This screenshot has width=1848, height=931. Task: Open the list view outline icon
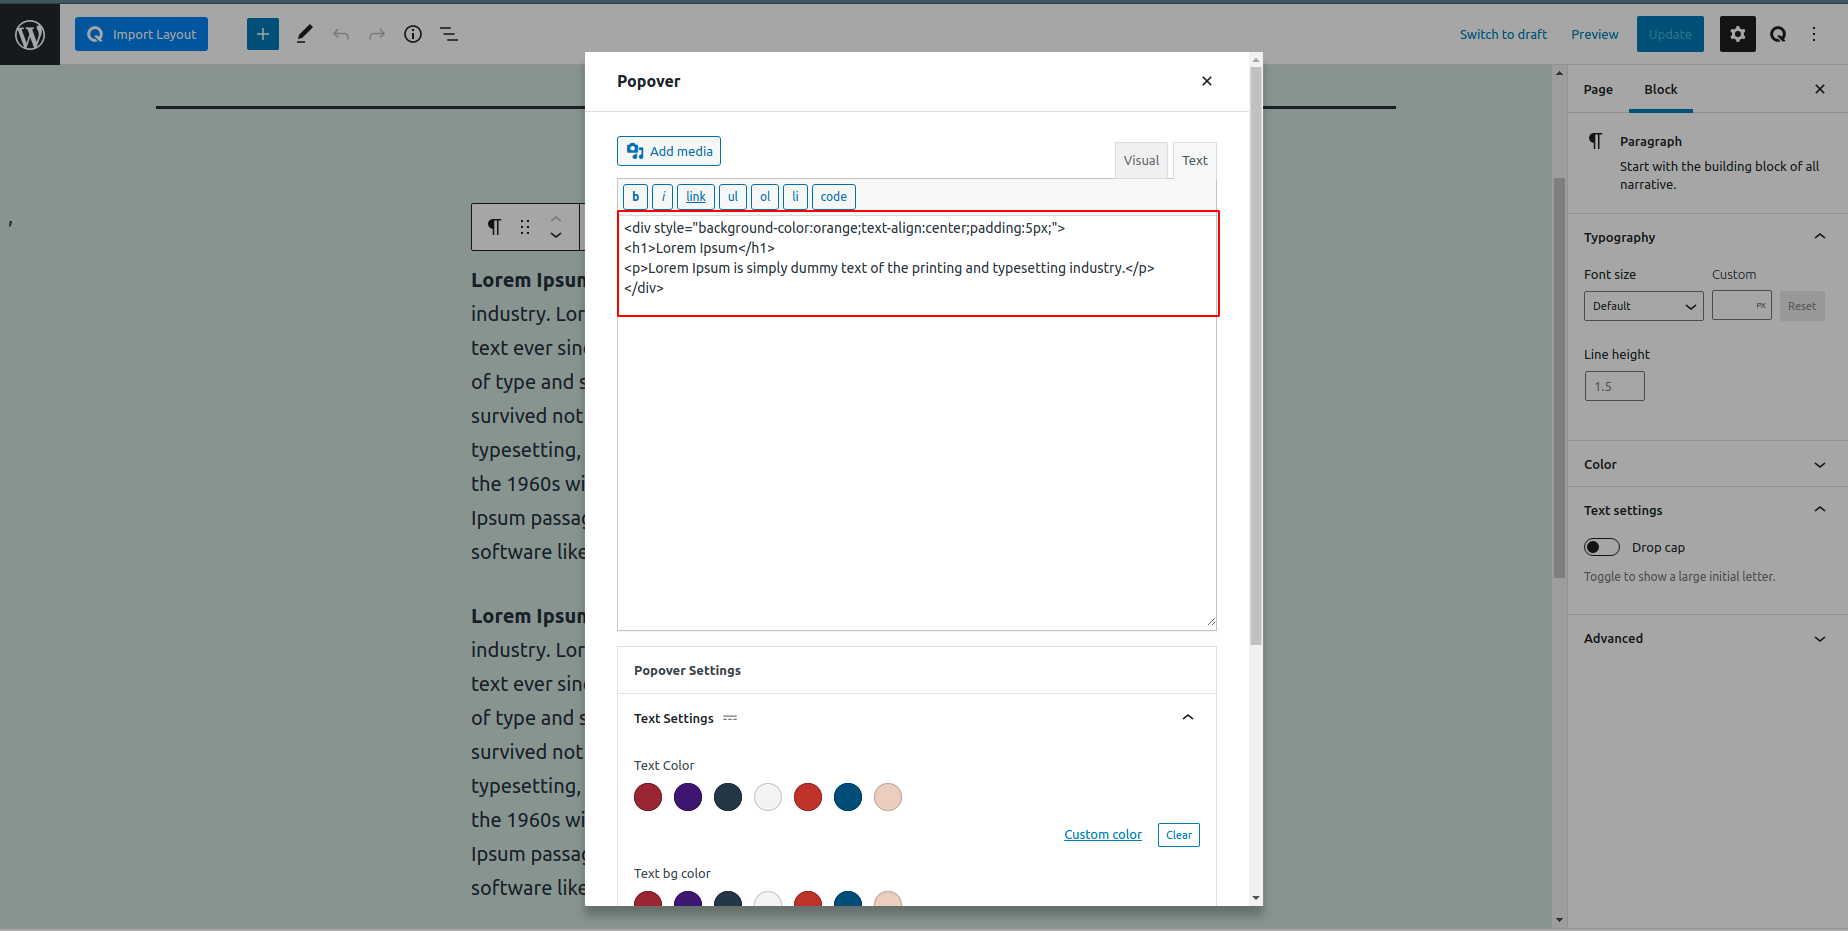tap(449, 34)
